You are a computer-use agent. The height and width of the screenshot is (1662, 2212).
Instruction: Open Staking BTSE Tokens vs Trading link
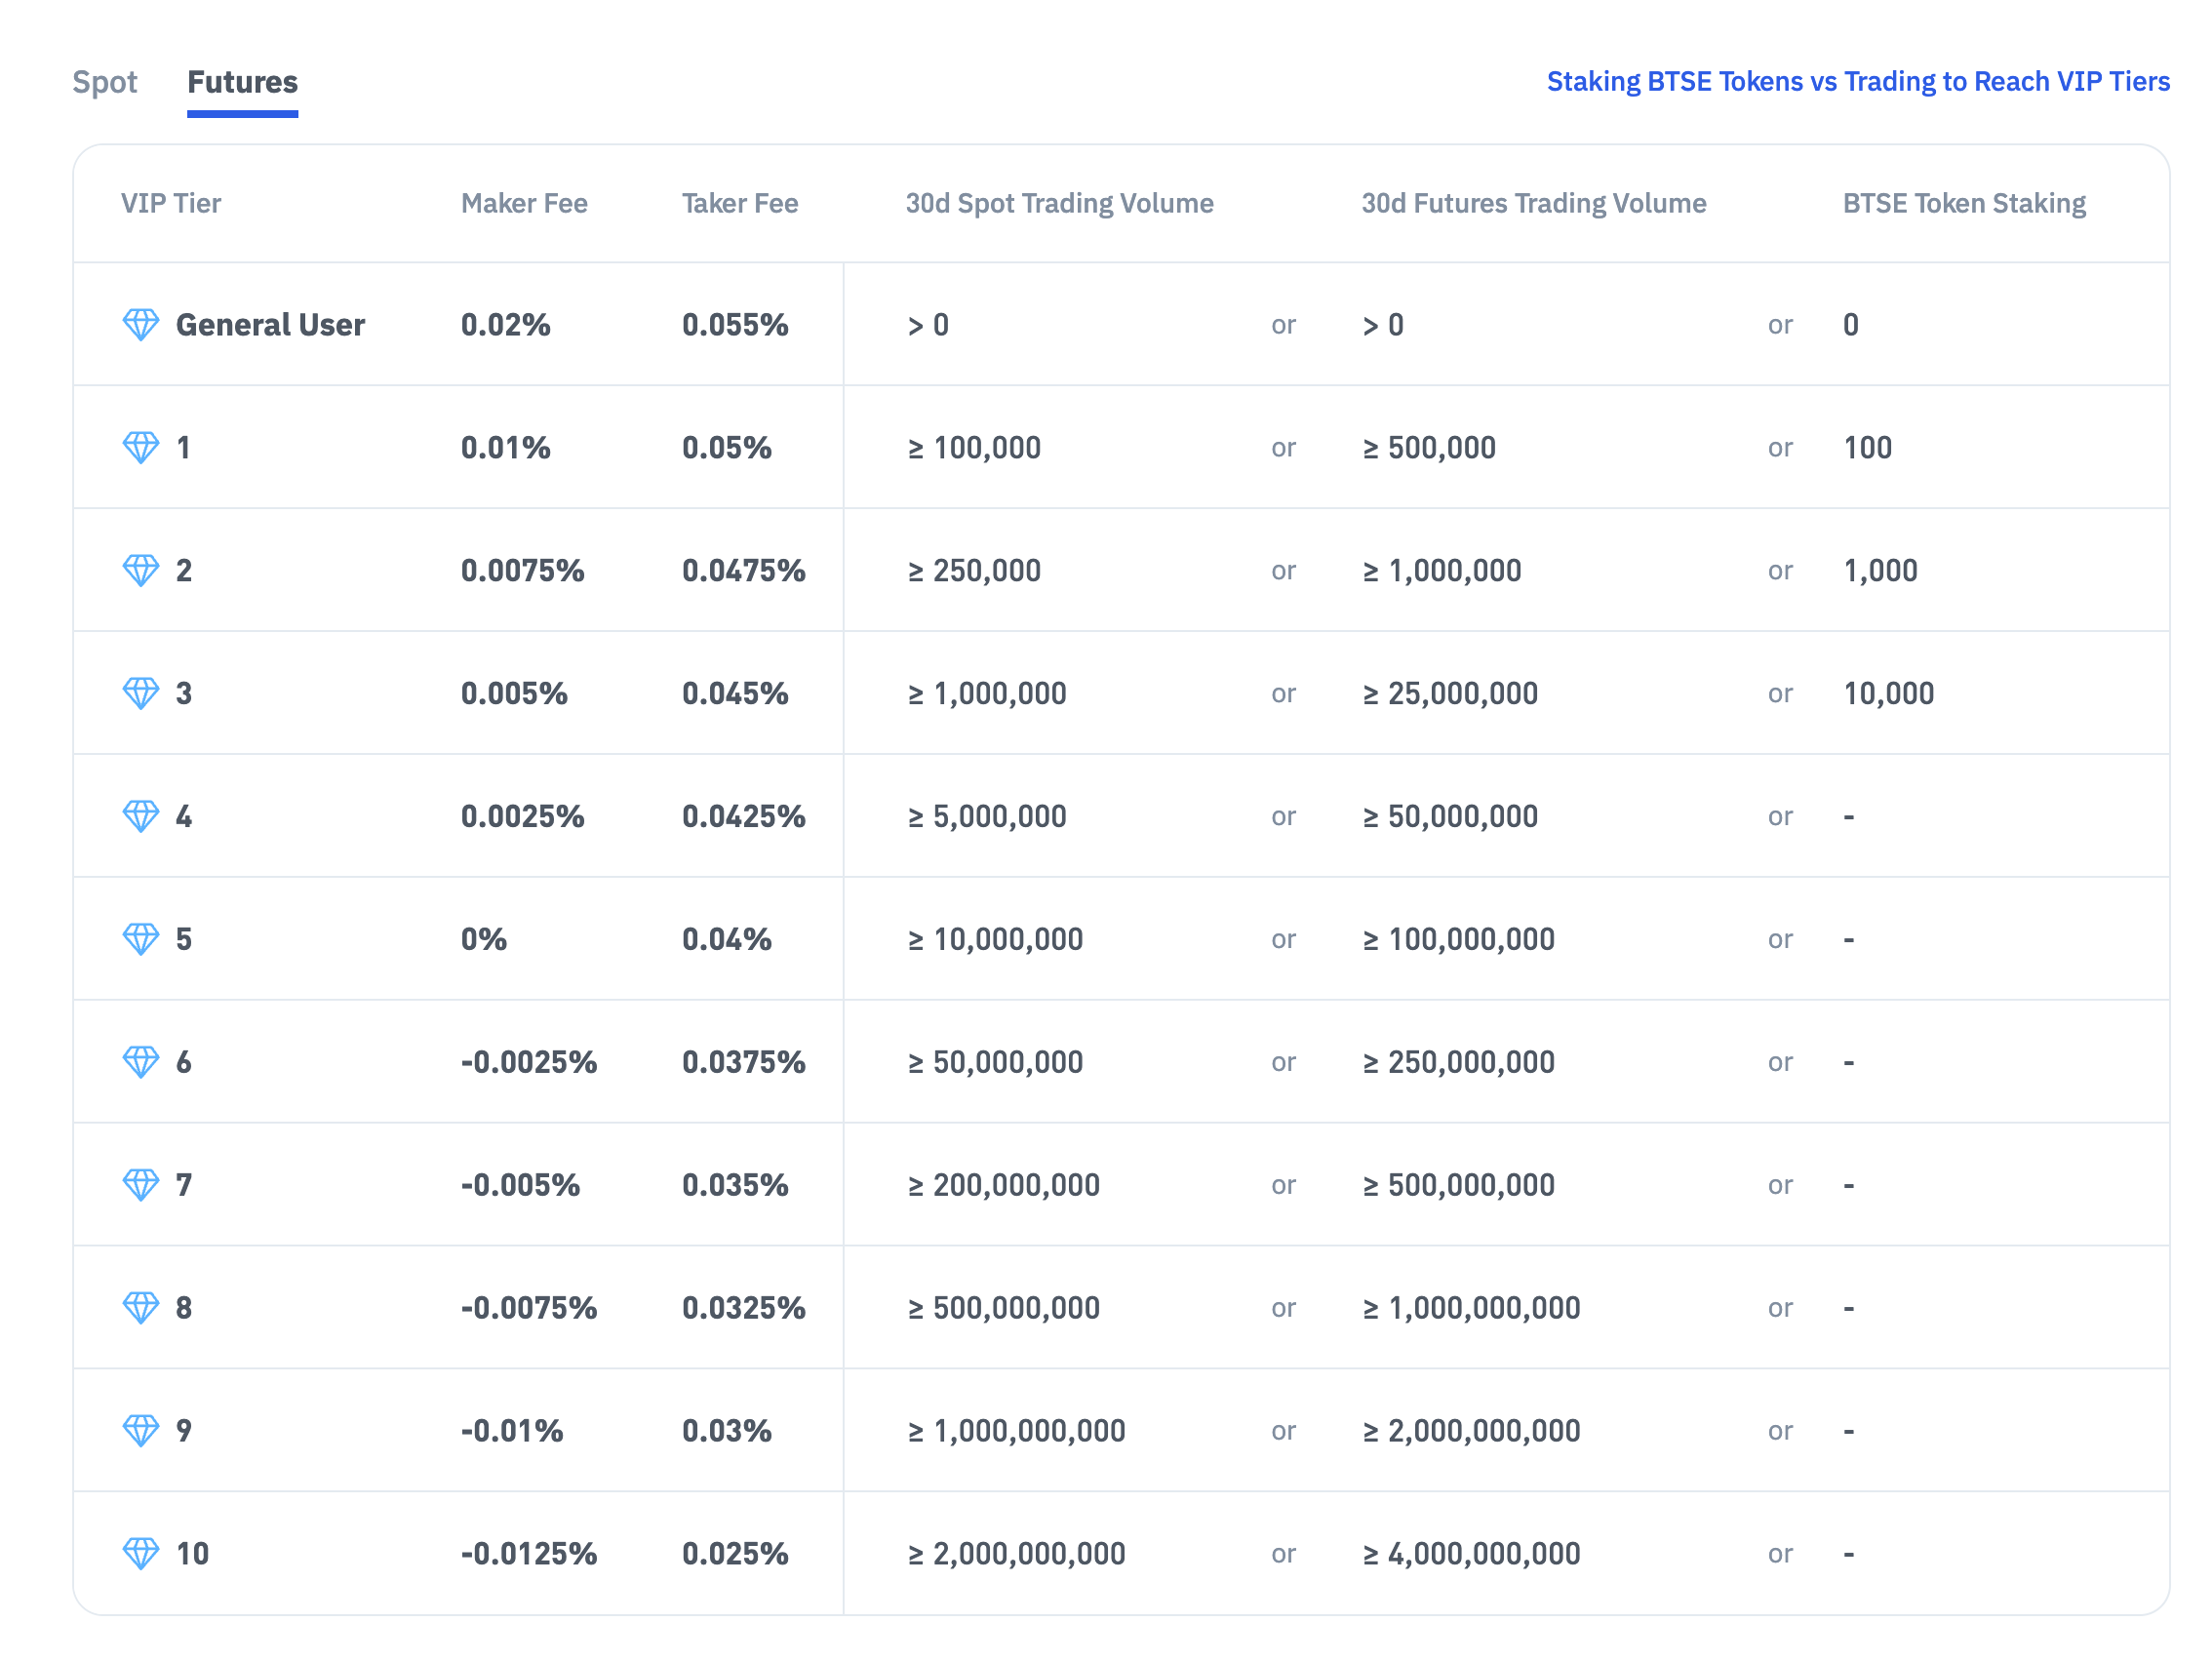click(1857, 82)
